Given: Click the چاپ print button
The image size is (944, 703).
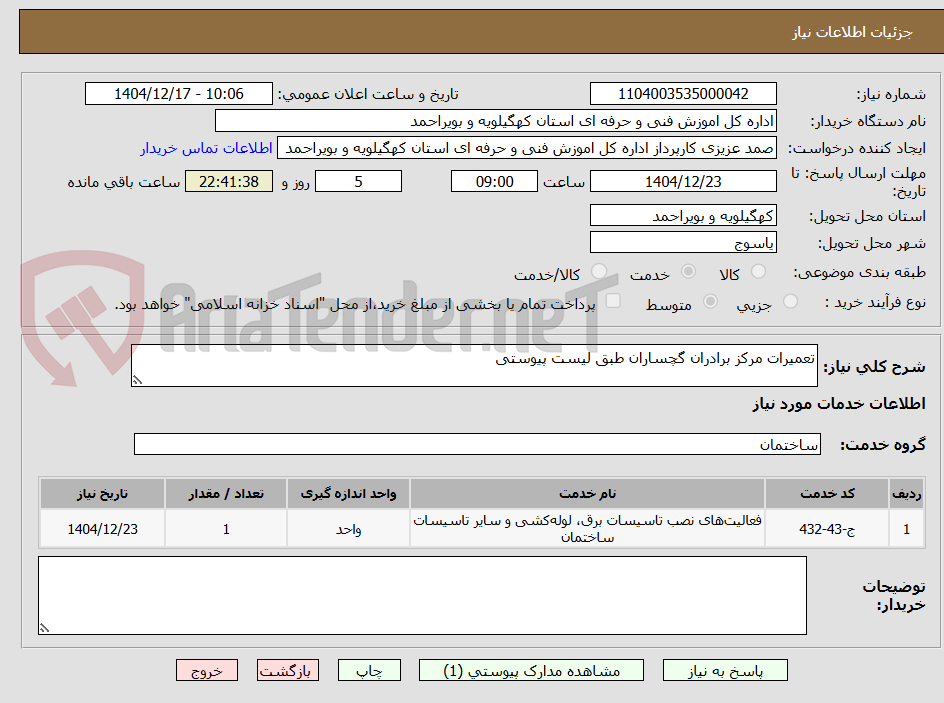Looking at the screenshot, I should [369, 670].
